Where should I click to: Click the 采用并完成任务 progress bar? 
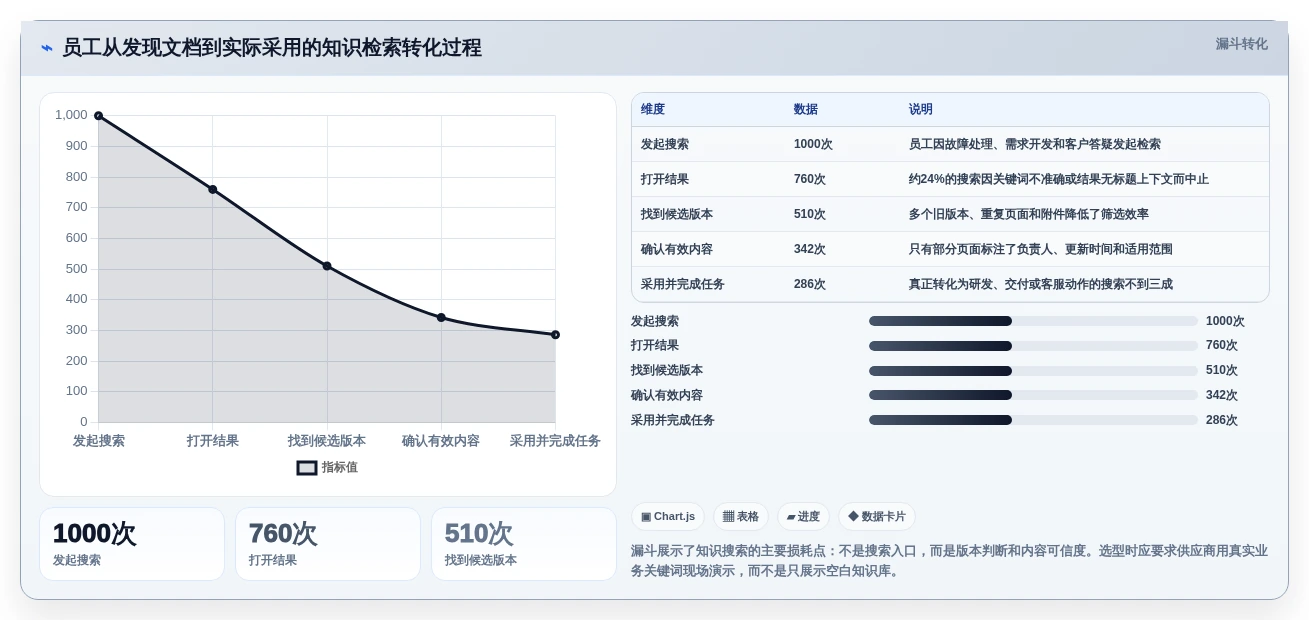pyautogui.click(x=1033, y=420)
